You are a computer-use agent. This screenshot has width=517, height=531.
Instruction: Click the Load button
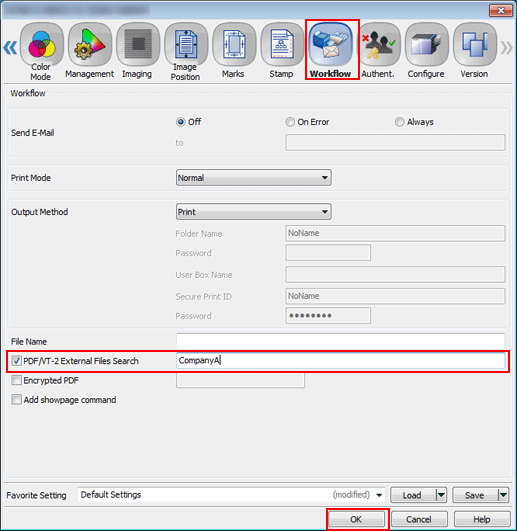tap(413, 495)
